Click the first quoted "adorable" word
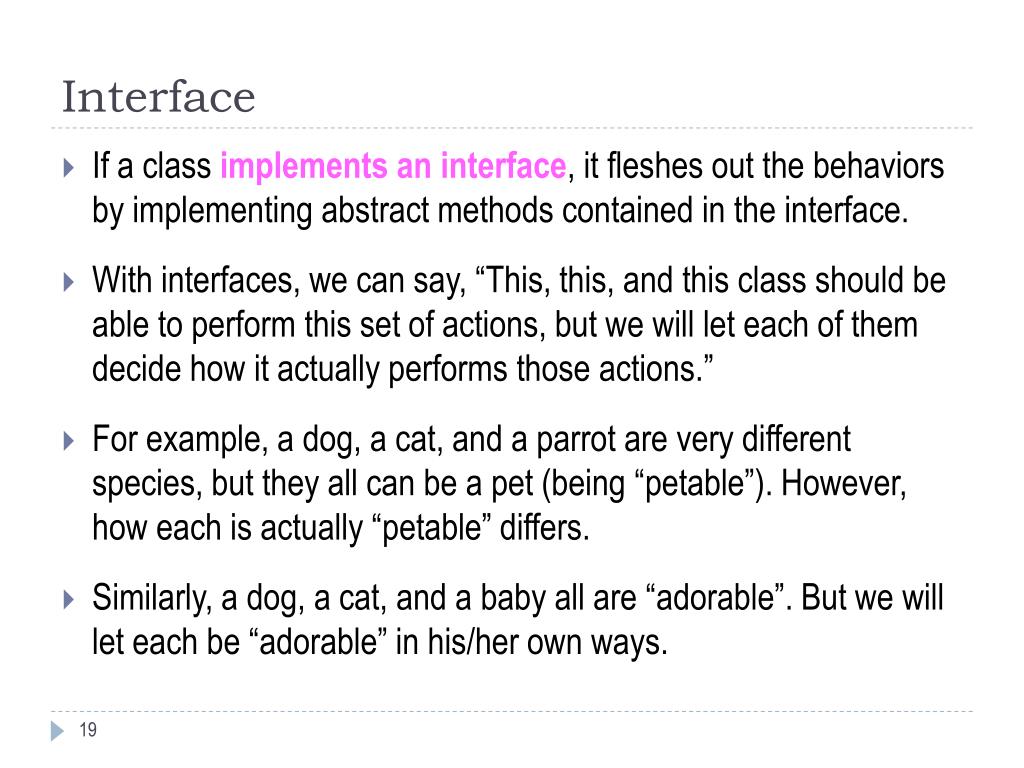Viewport: 1024px width, 768px height. (715, 598)
